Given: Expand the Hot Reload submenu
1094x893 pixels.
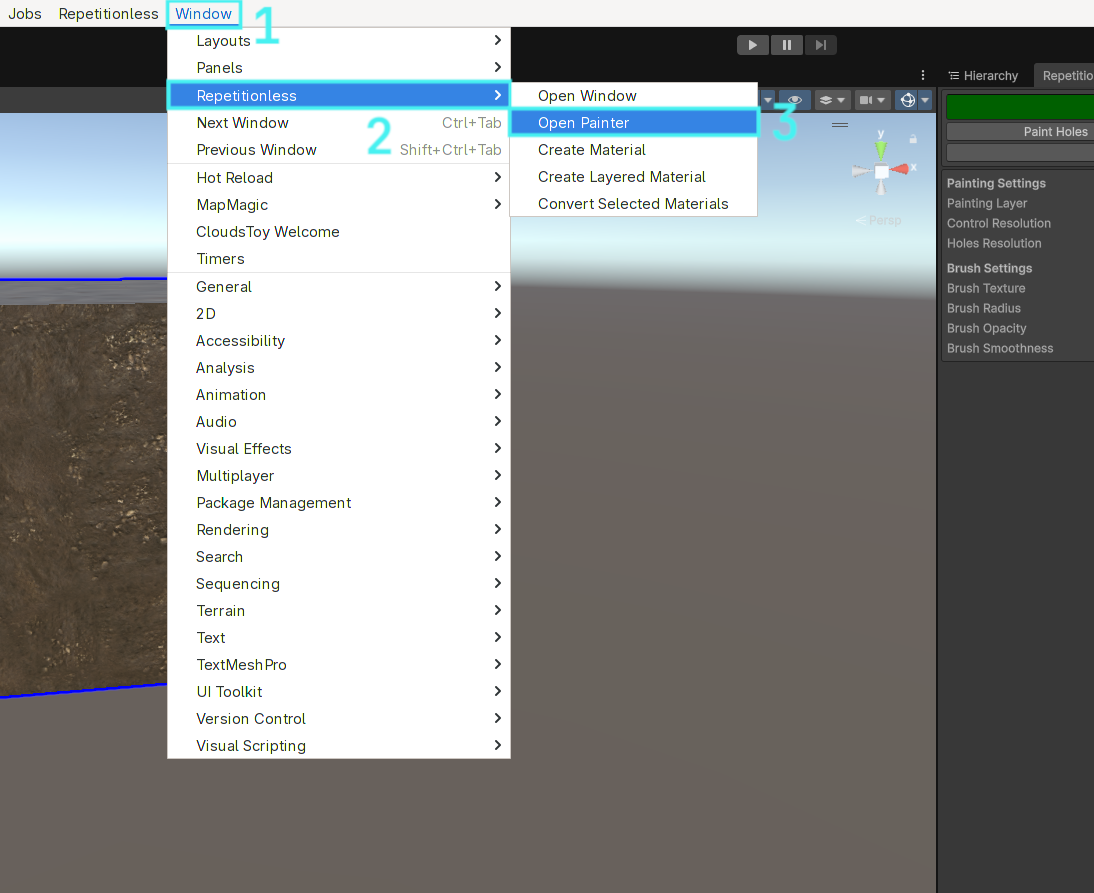Looking at the screenshot, I should tap(339, 178).
